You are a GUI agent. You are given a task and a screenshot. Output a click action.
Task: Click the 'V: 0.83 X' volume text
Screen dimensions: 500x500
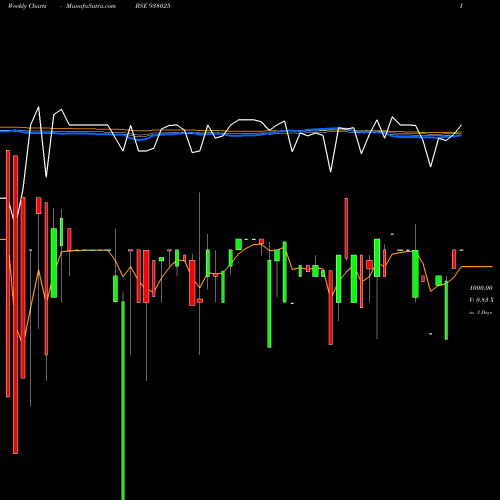point(481,300)
